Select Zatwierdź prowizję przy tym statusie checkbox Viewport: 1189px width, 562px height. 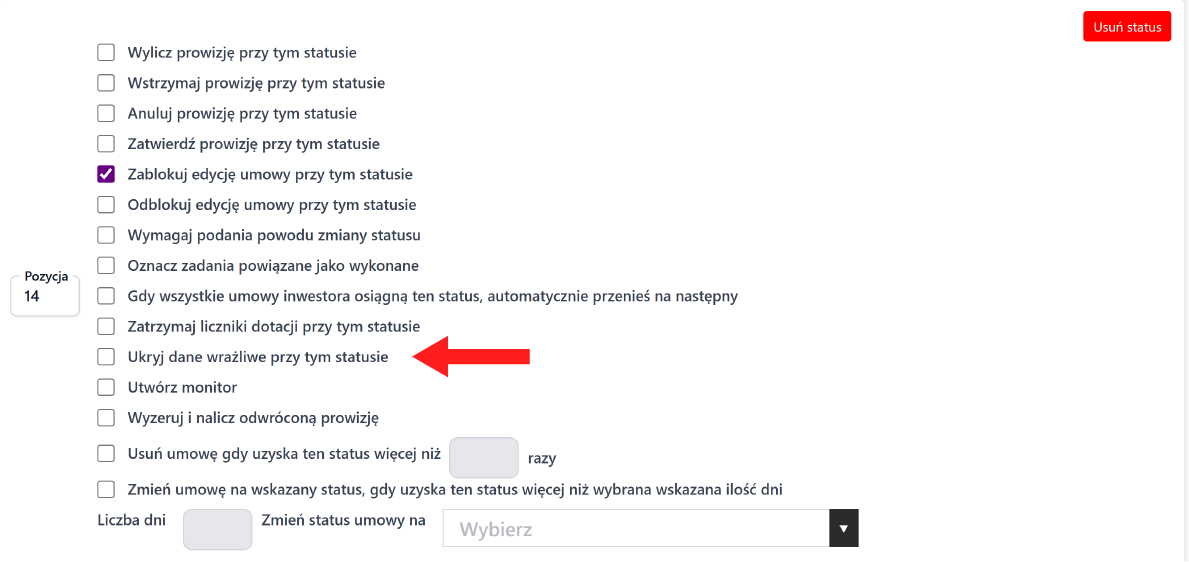tap(106, 144)
